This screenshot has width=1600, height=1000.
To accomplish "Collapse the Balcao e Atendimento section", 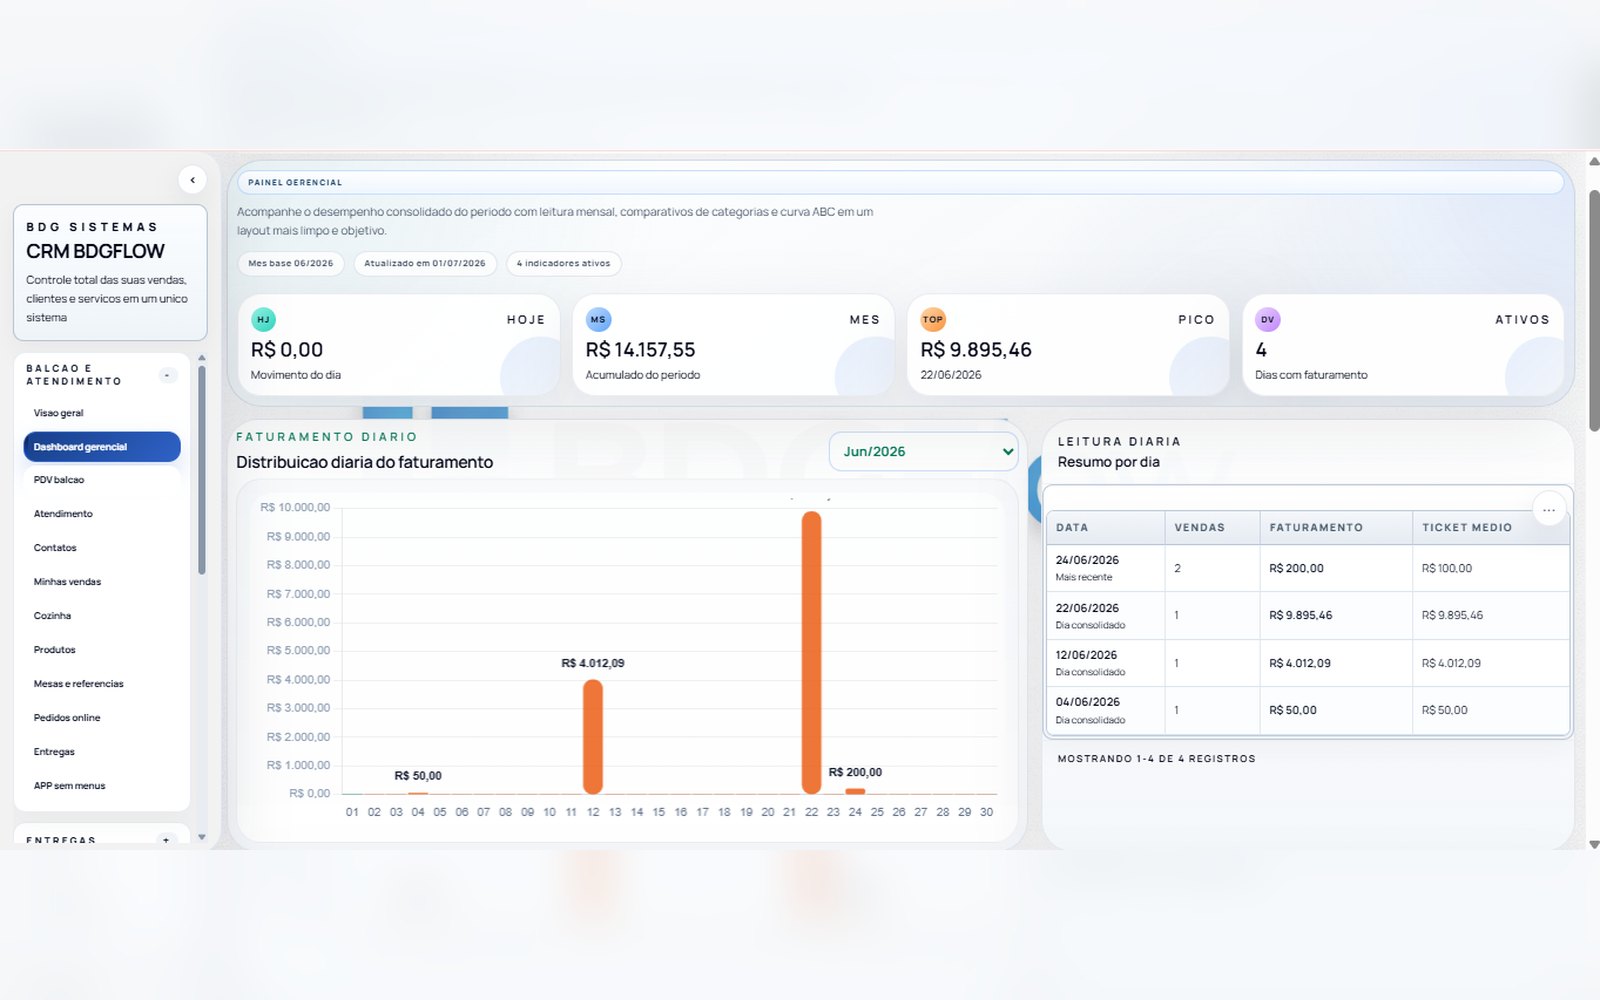I will click(167, 375).
